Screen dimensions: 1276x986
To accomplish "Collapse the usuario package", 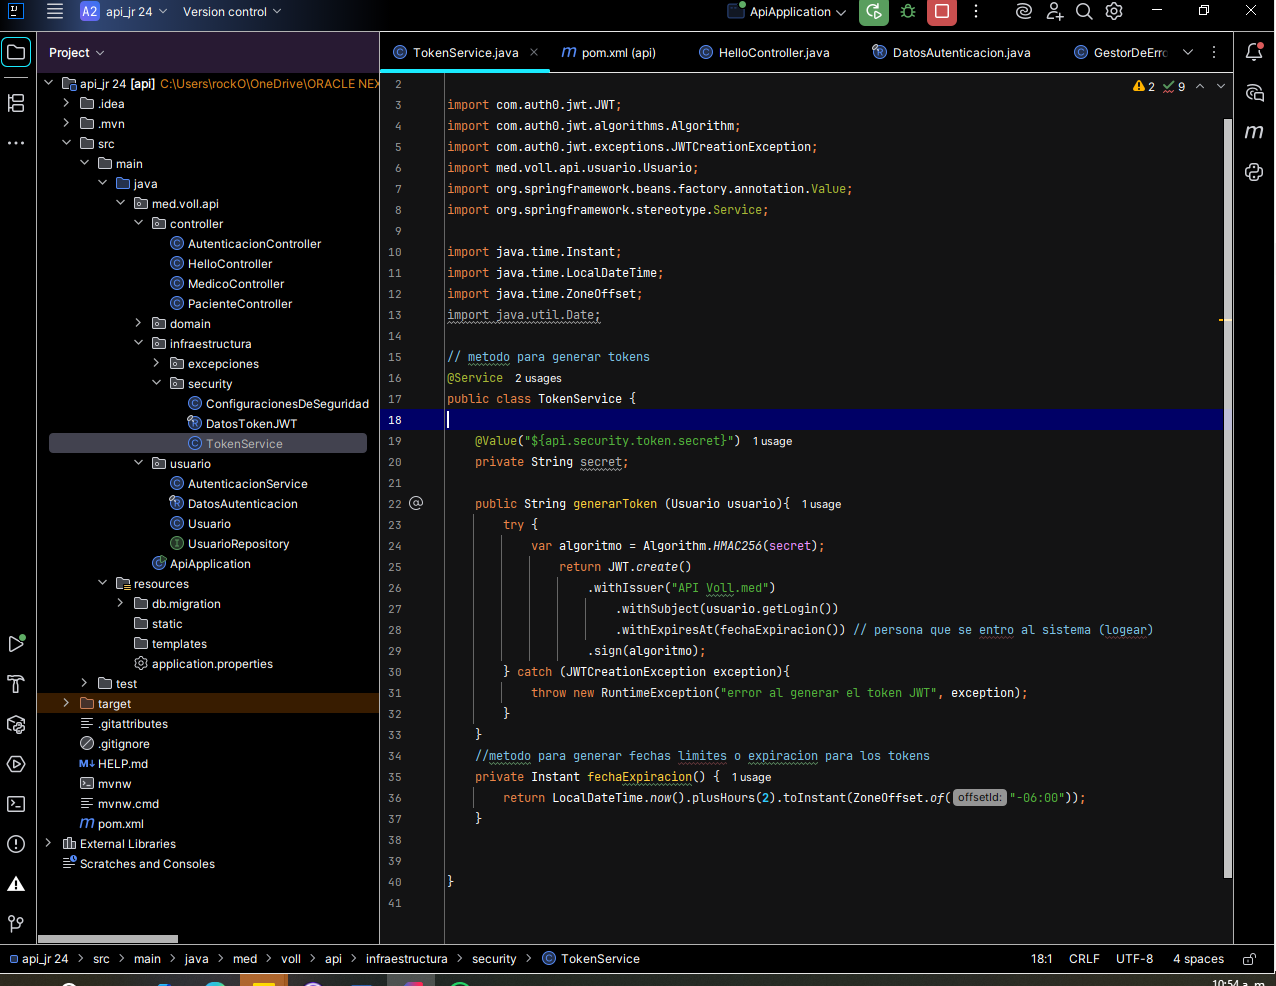I will [x=139, y=463].
